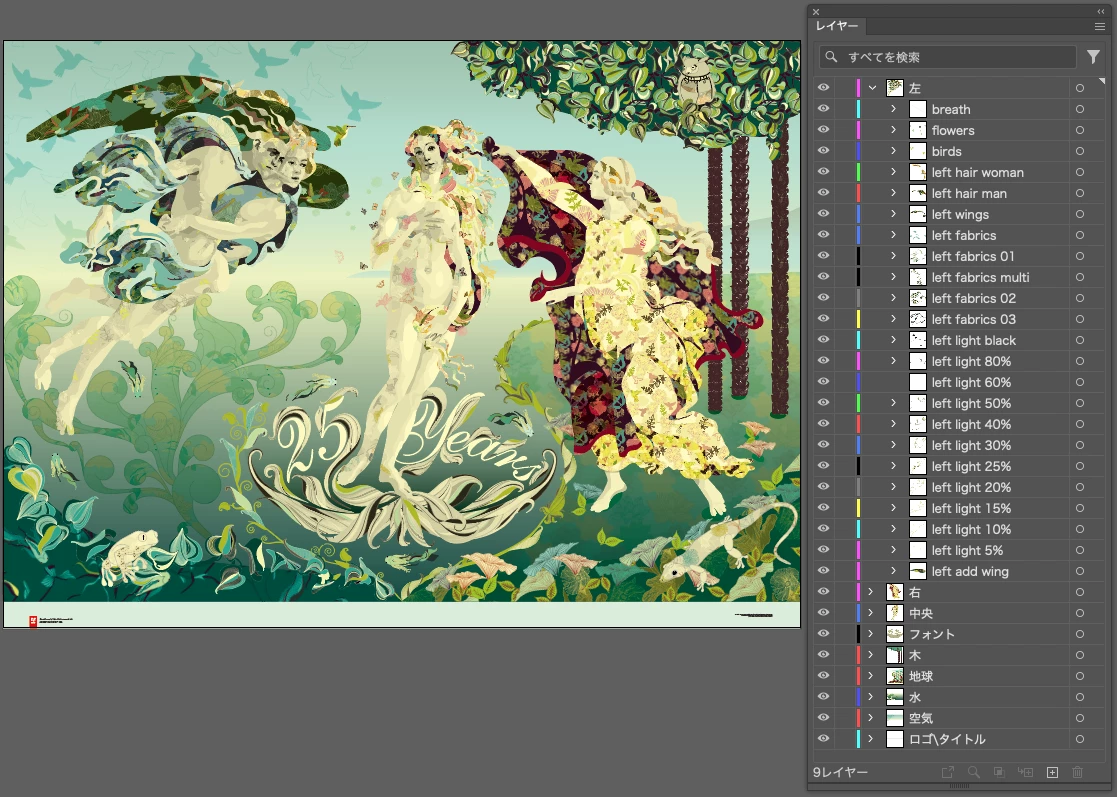
Task: Expand the left fabrics 01 sublayer
Action: pyautogui.click(x=893, y=256)
